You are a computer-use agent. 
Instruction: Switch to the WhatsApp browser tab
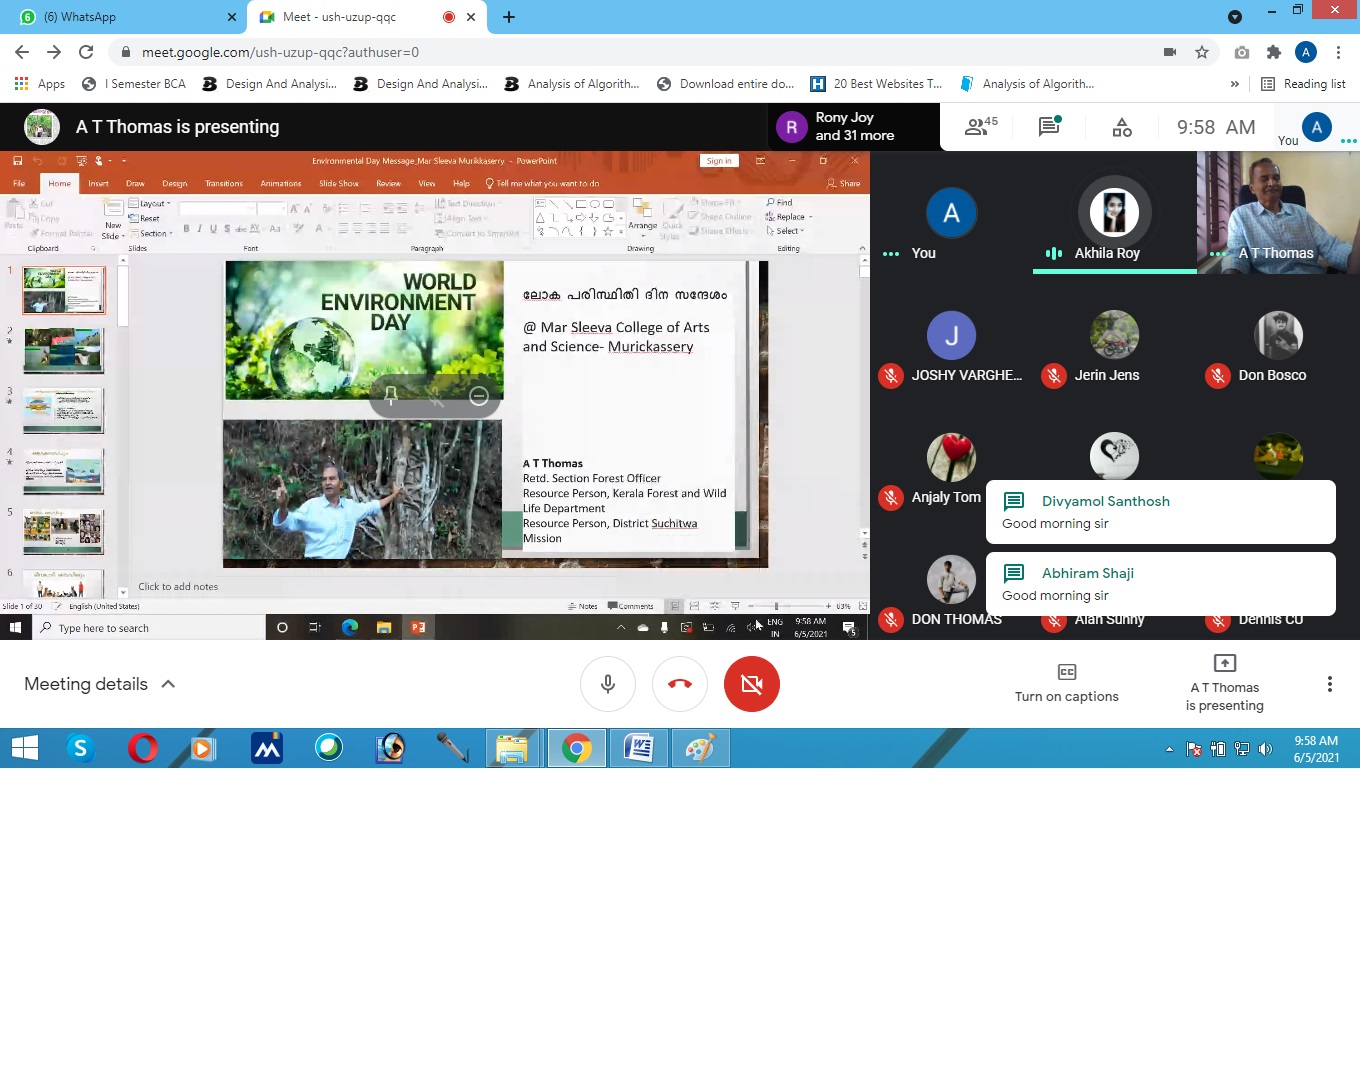[120, 17]
